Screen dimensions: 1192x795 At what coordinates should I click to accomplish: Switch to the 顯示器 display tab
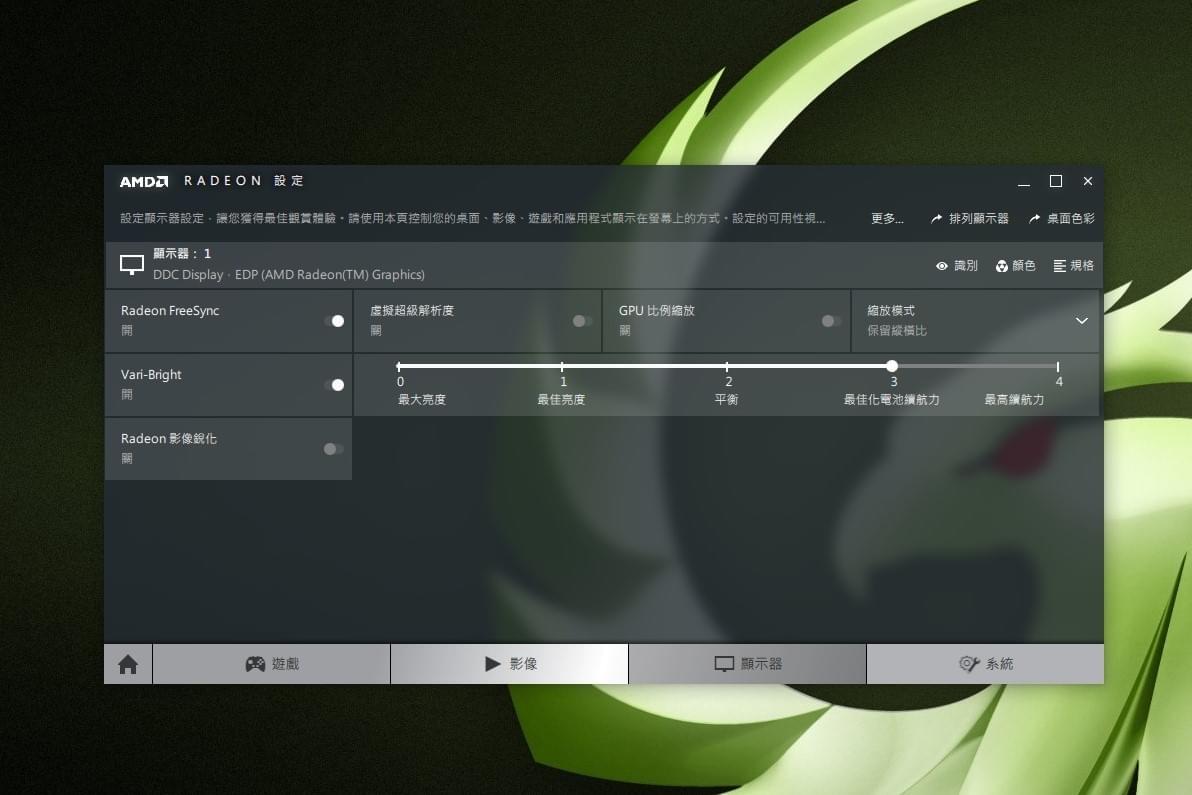(748, 664)
